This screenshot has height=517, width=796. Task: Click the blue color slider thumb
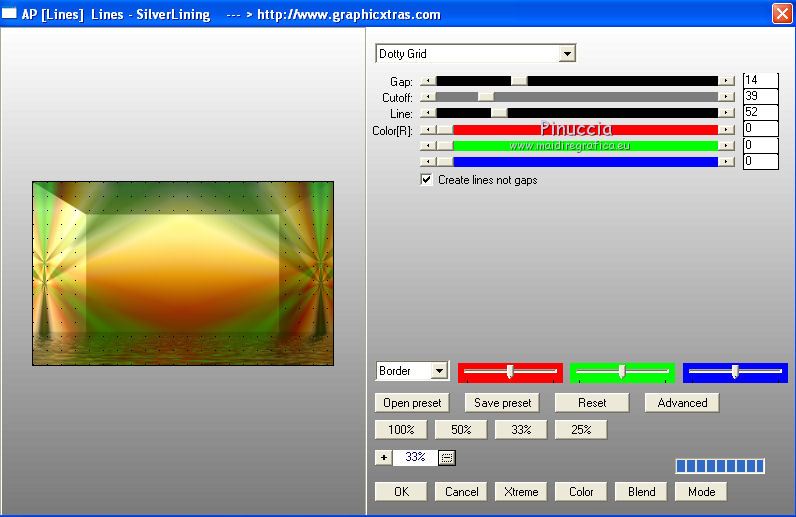pos(445,161)
